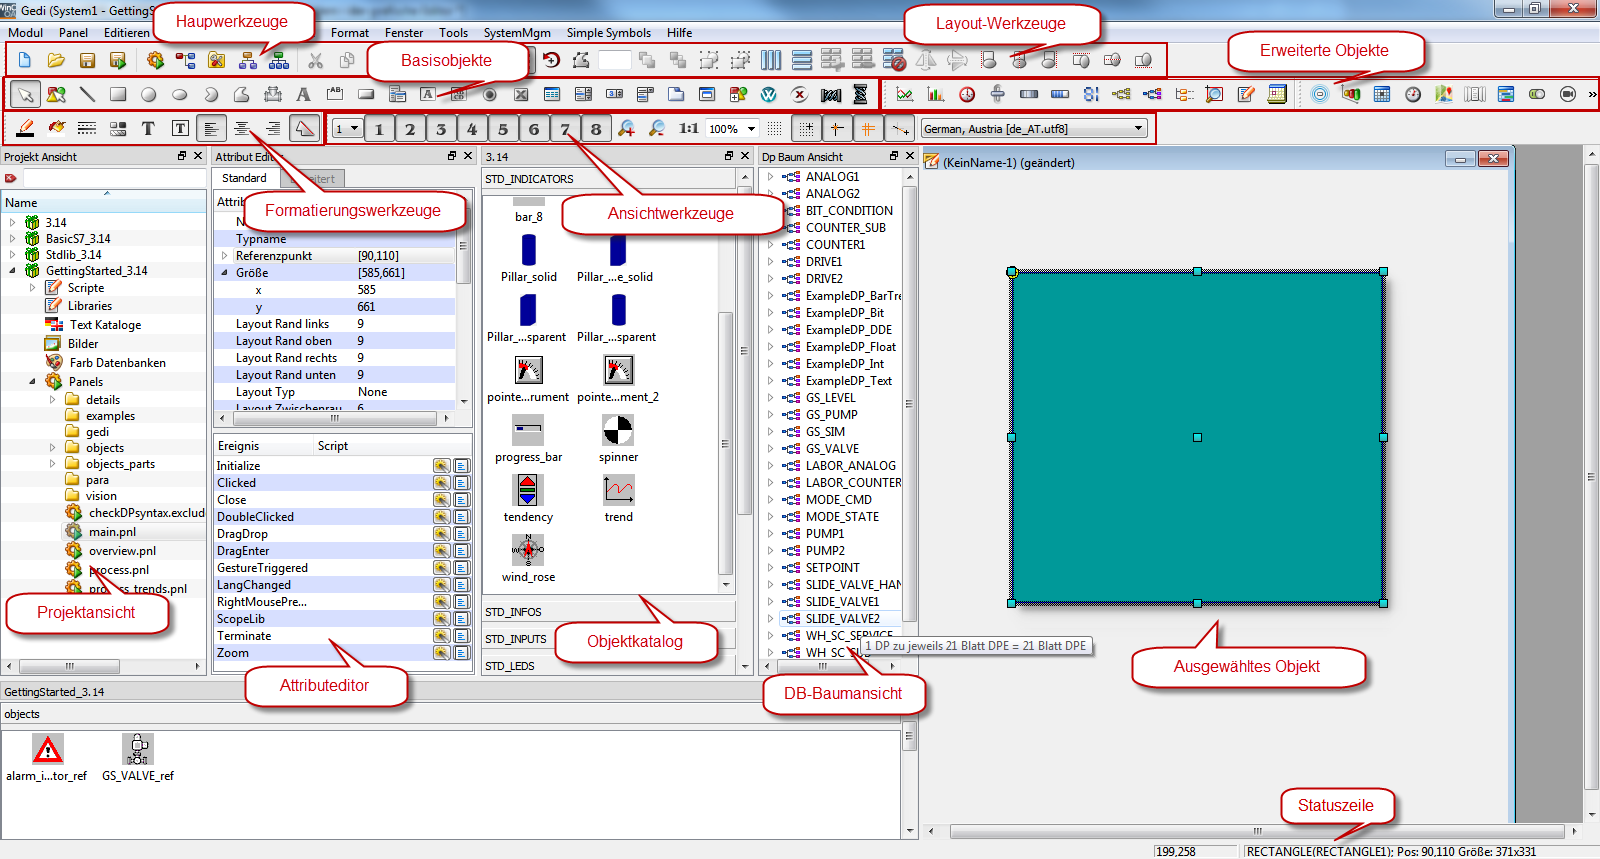Open the SystemMgm menu
Image resolution: width=1600 pixels, height=859 pixels.
point(516,32)
